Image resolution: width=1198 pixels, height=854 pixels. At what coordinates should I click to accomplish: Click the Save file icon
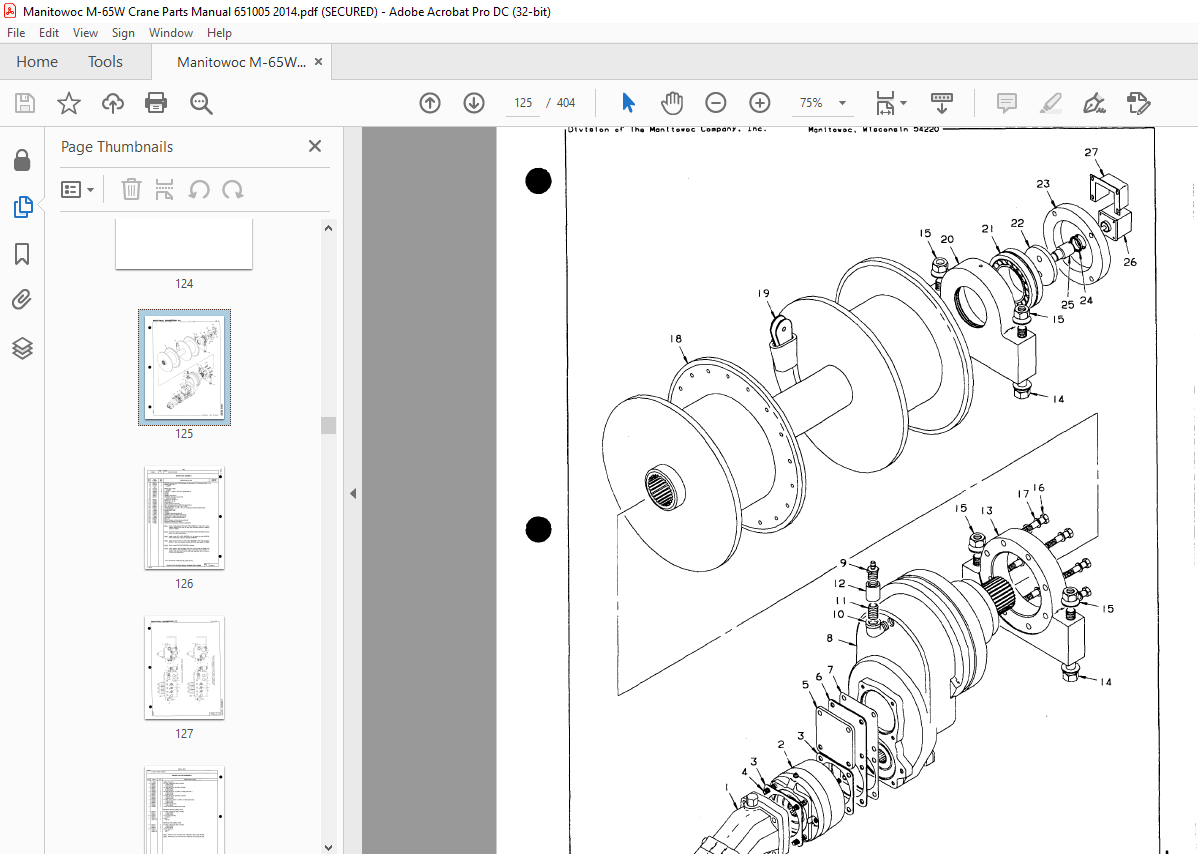[x=24, y=102]
